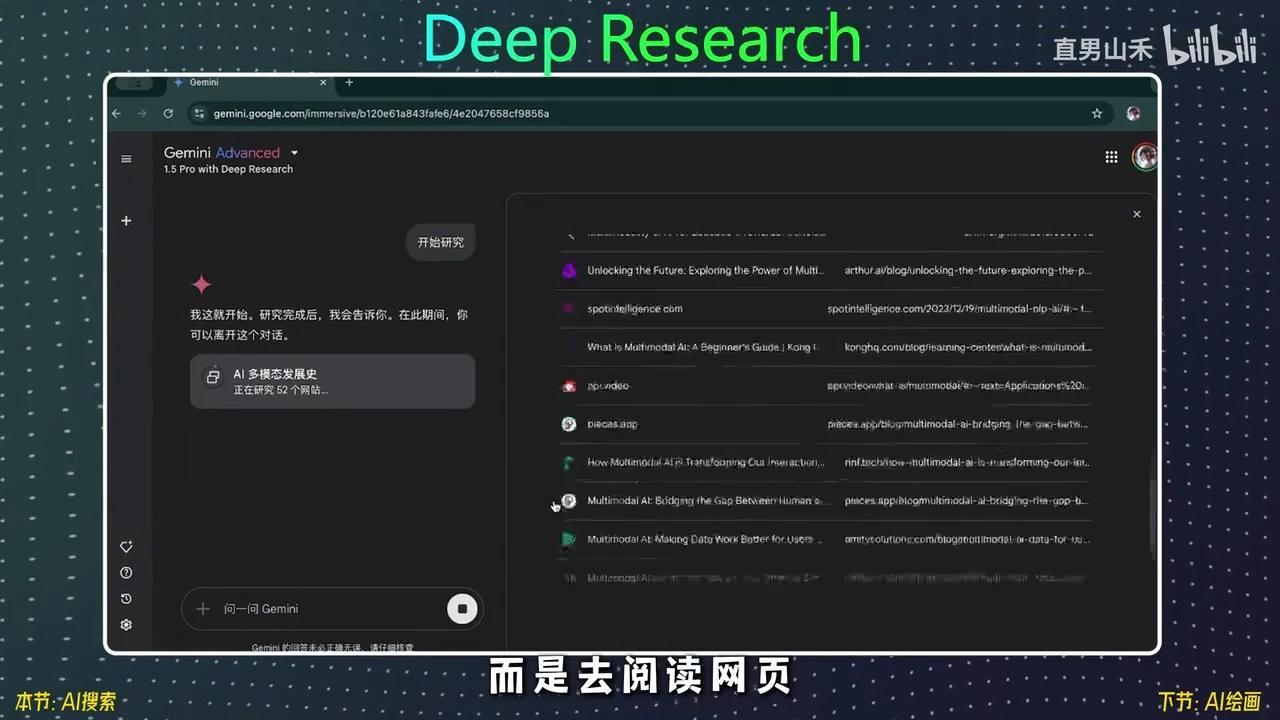Image resolution: width=1280 pixels, height=720 pixels.
Task: Close the researched websites panel
Action: click(1136, 214)
